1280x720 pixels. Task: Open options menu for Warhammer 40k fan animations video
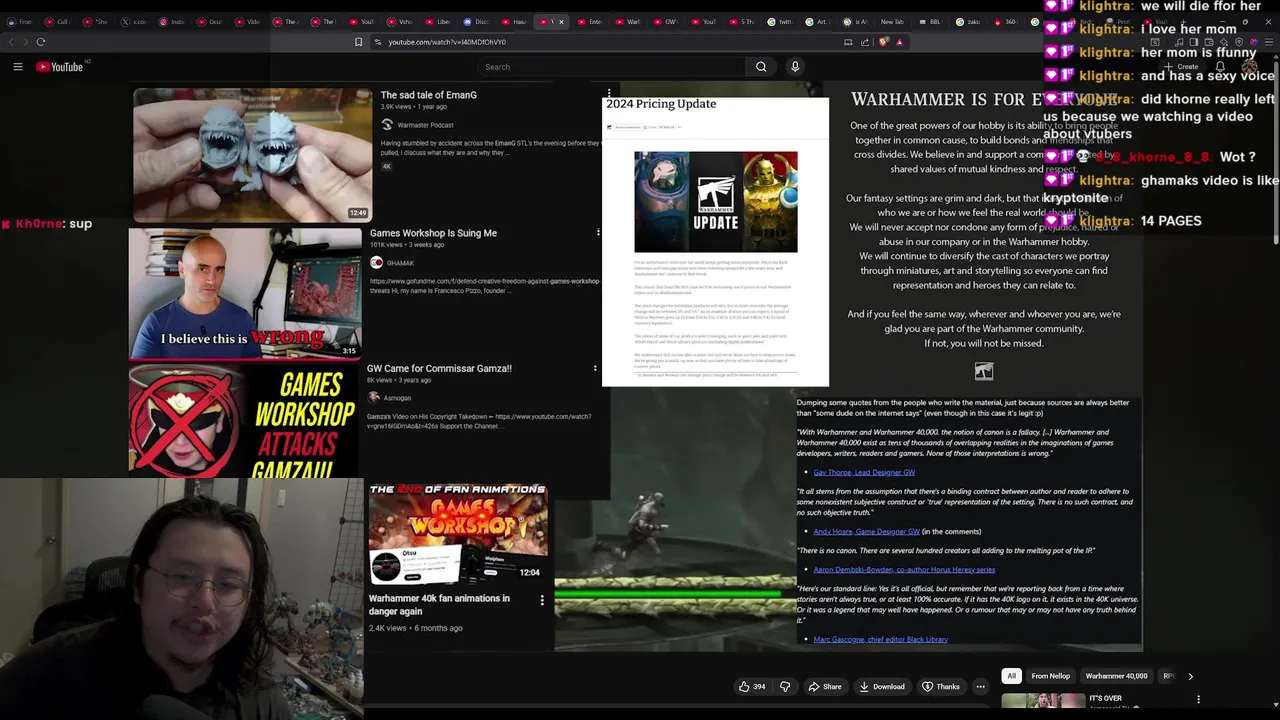(x=542, y=600)
